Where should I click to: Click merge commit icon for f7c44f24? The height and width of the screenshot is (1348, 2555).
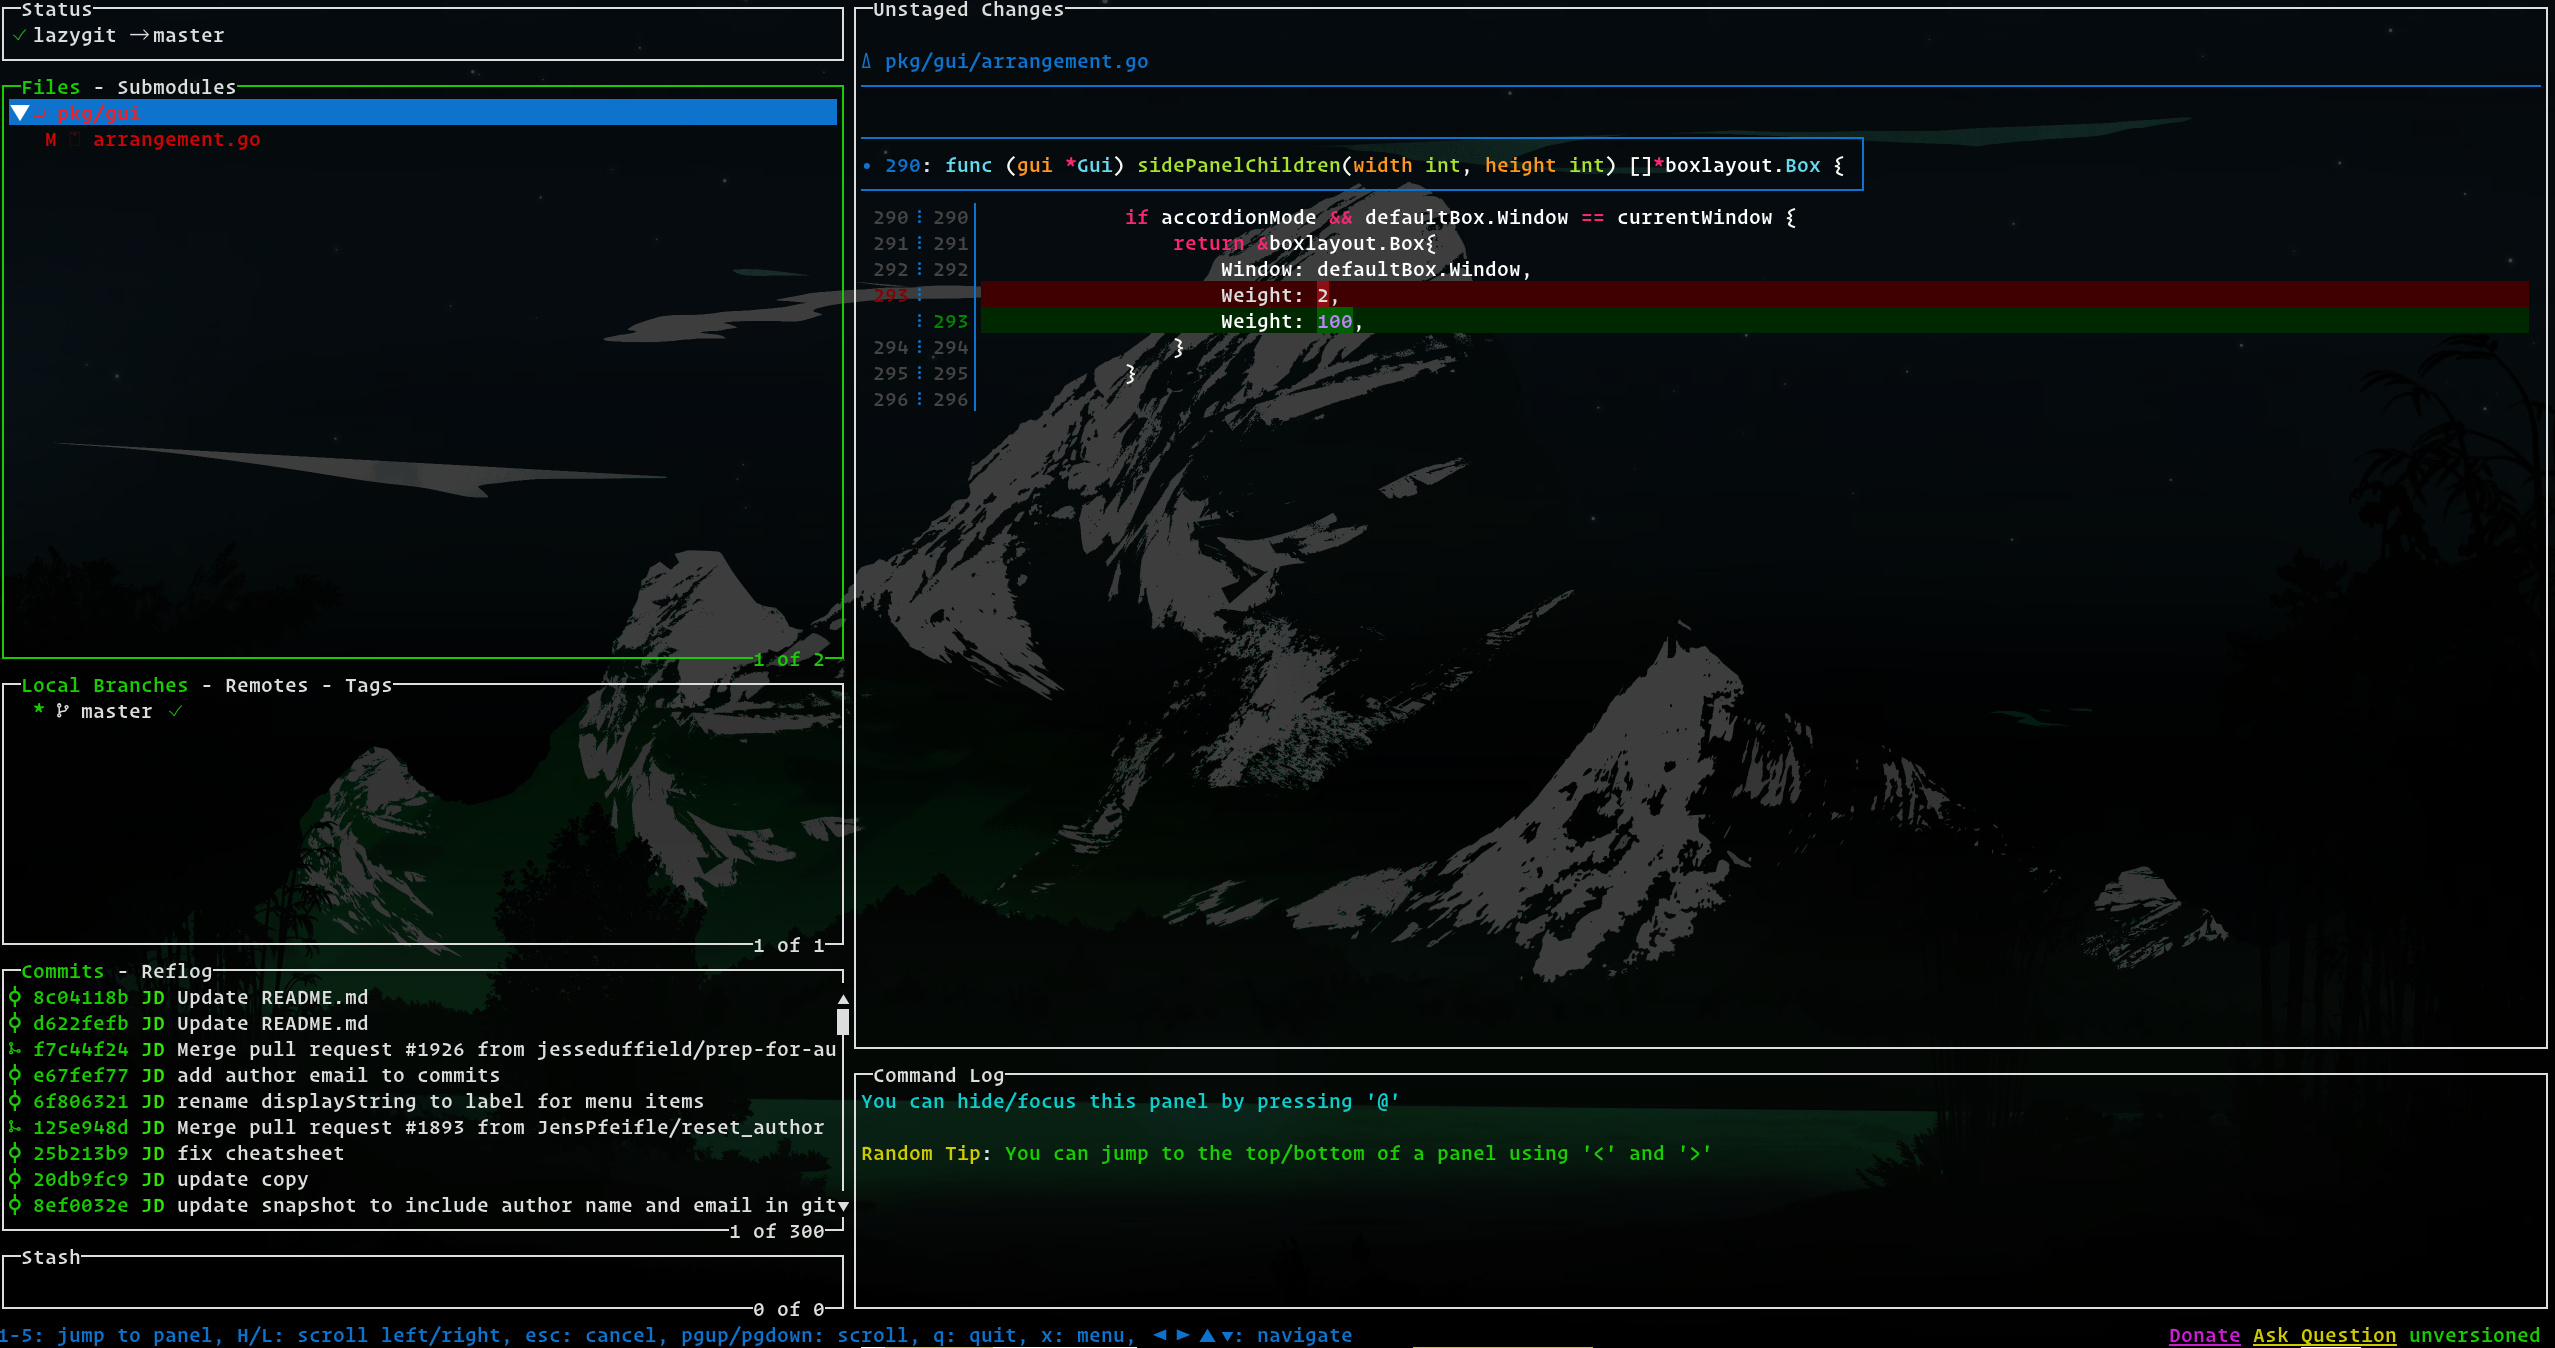pos(15,1049)
